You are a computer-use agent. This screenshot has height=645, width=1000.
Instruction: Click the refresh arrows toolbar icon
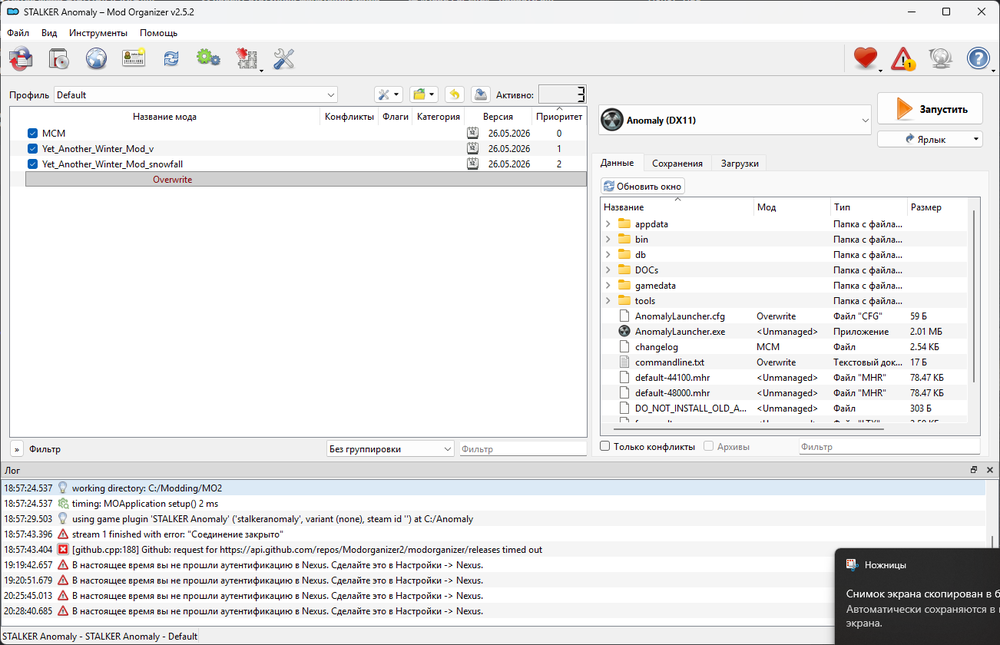point(171,59)
